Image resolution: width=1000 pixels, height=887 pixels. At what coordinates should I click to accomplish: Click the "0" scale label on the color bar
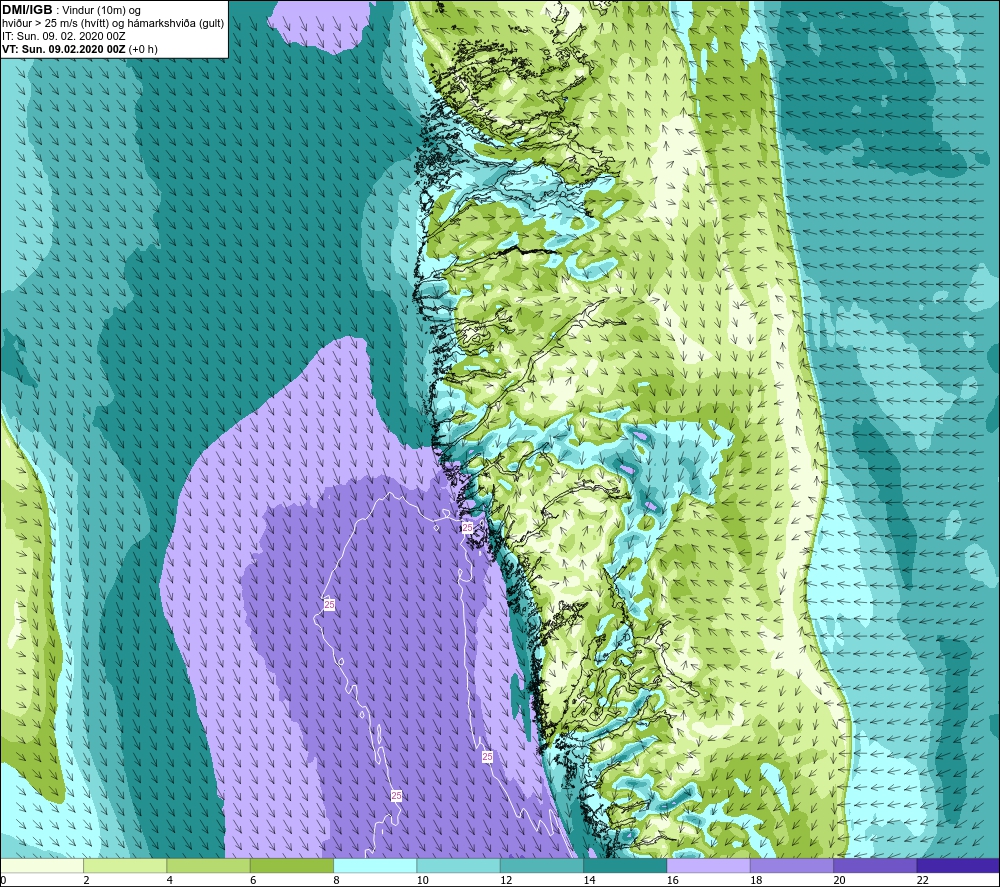3,880
